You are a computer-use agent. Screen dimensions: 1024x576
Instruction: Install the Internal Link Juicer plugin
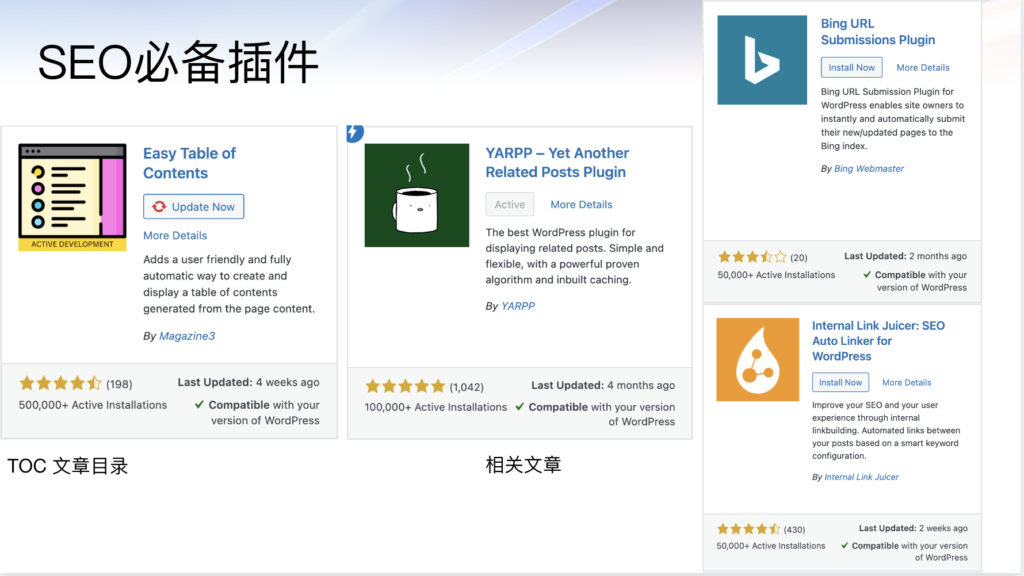tap(840, 382)
